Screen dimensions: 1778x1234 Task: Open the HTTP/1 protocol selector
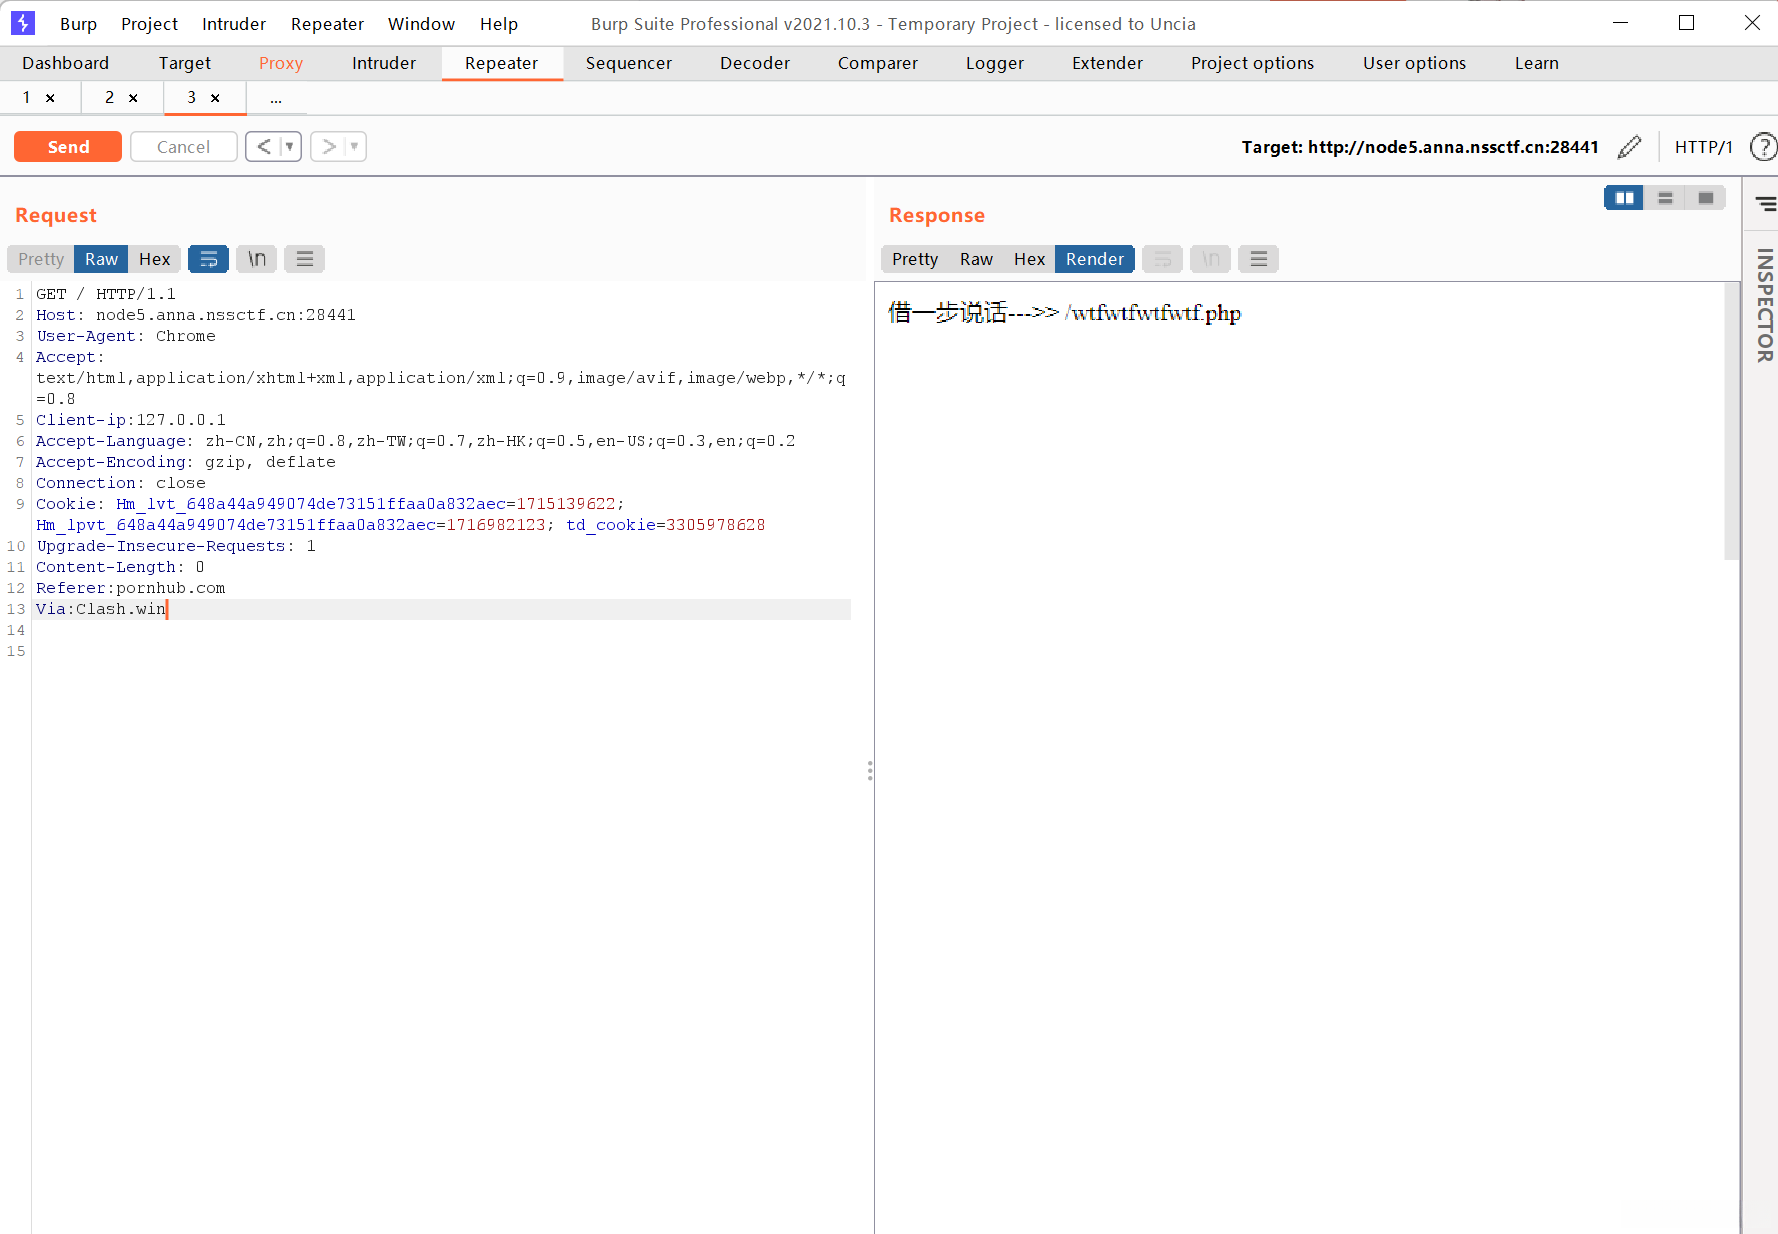1703,147
